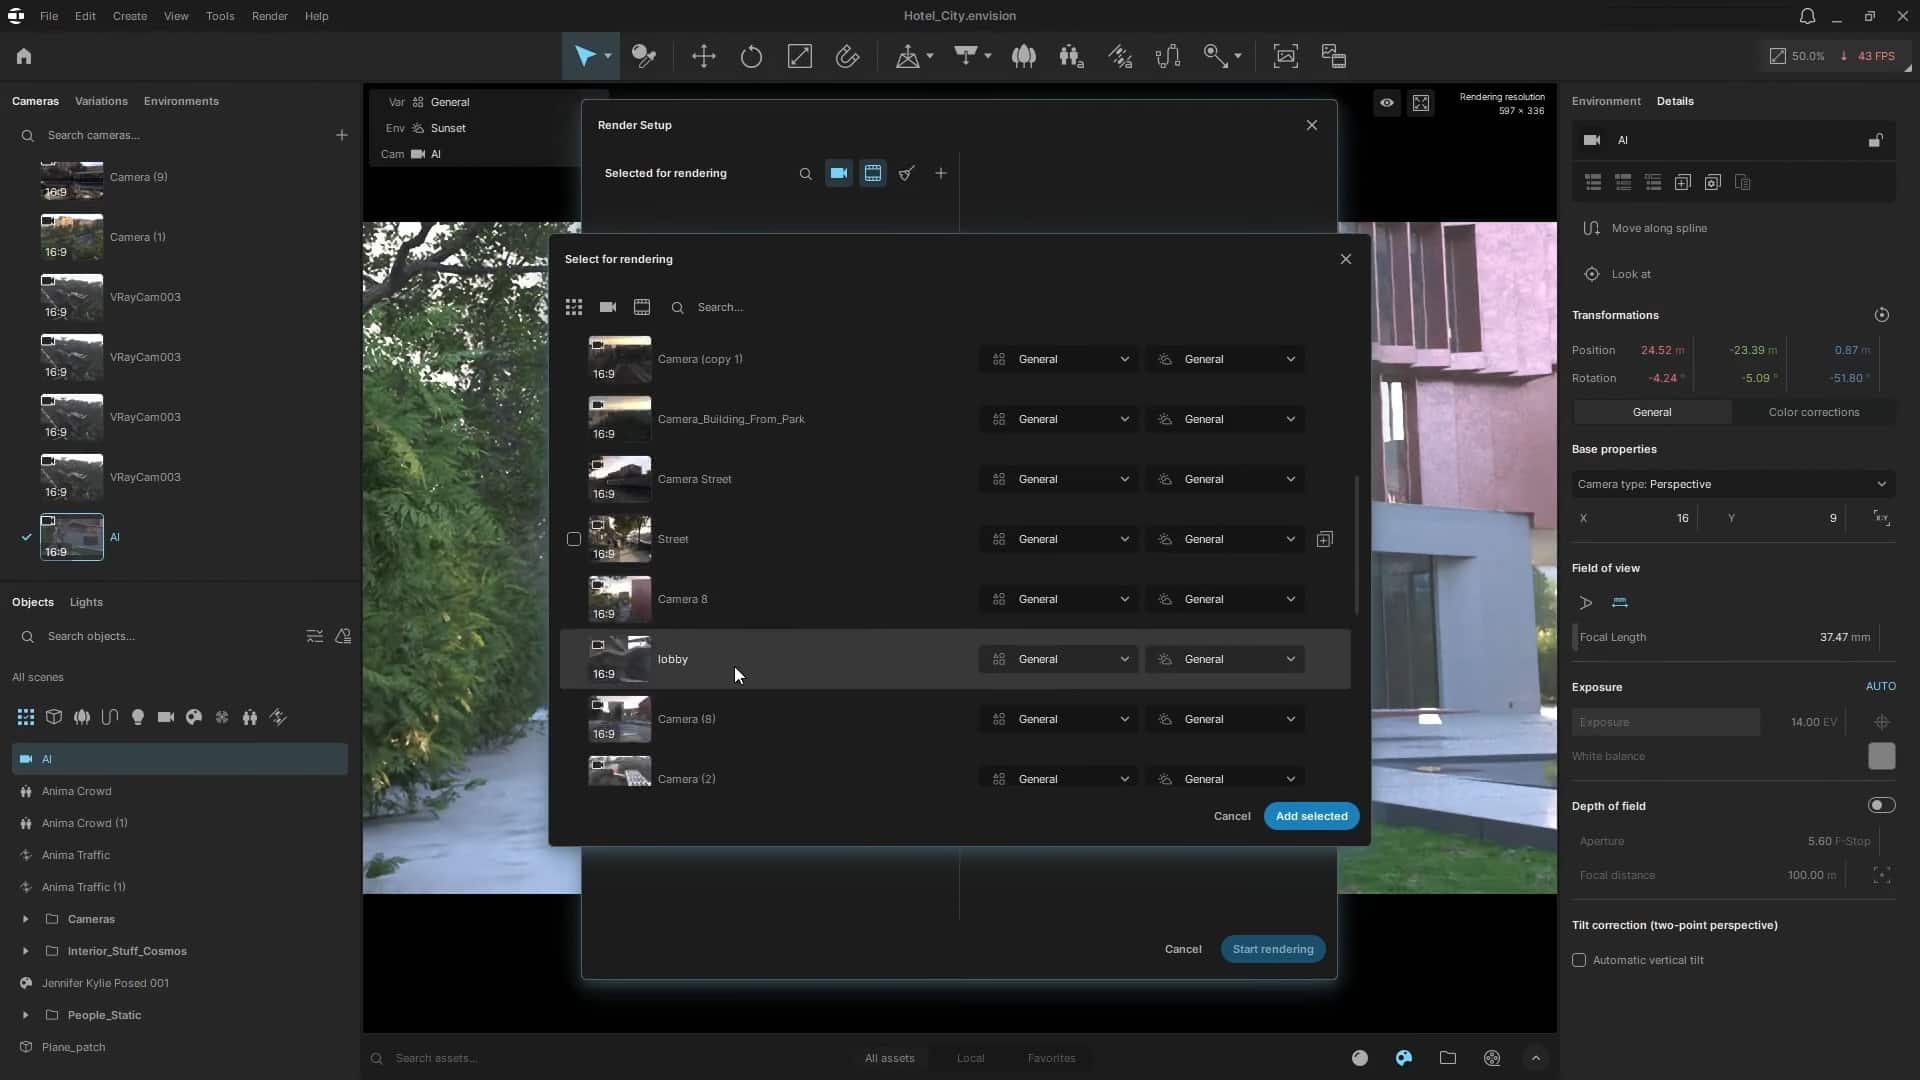
Task: Filter objects by camera type icon
Action: click(166, 717)
